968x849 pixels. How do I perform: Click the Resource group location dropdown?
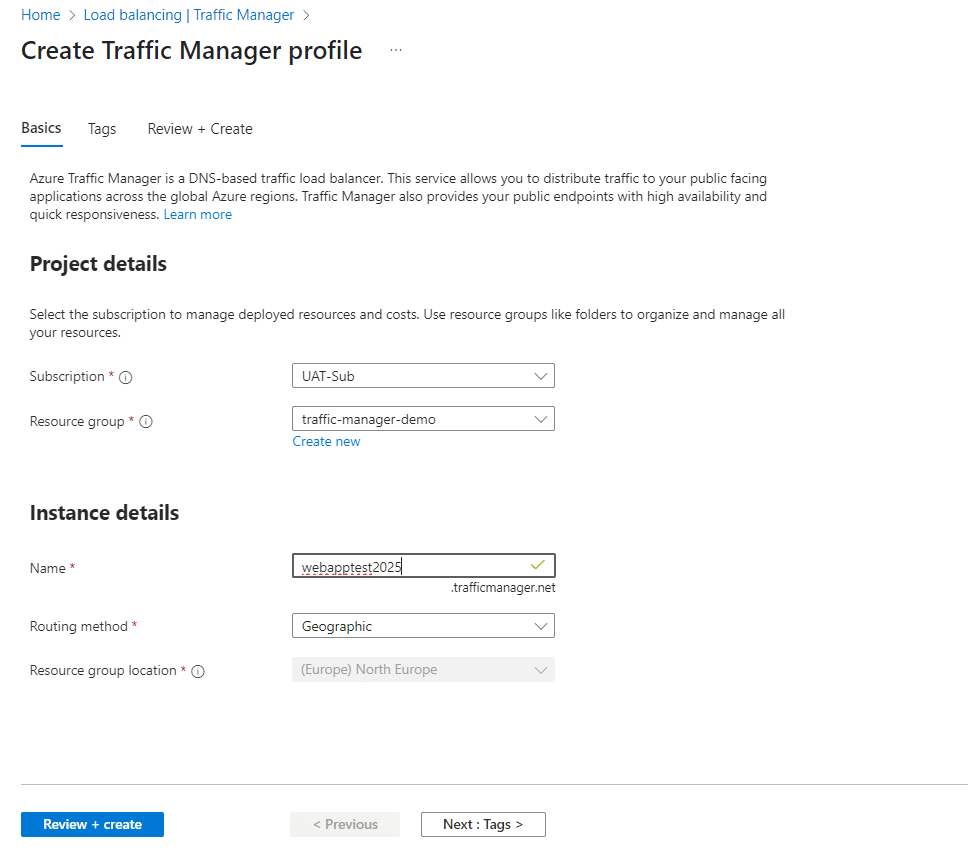[x=422, y=670]
